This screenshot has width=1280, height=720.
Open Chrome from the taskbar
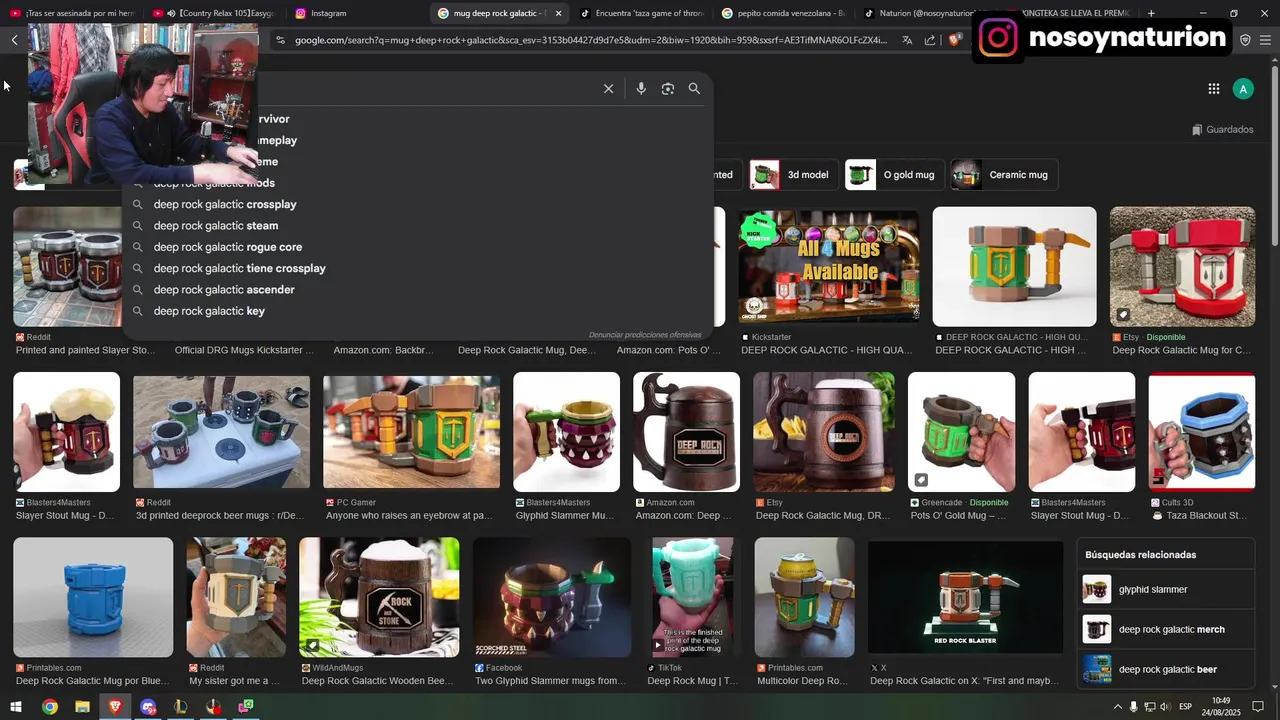[x=49, y=707]
